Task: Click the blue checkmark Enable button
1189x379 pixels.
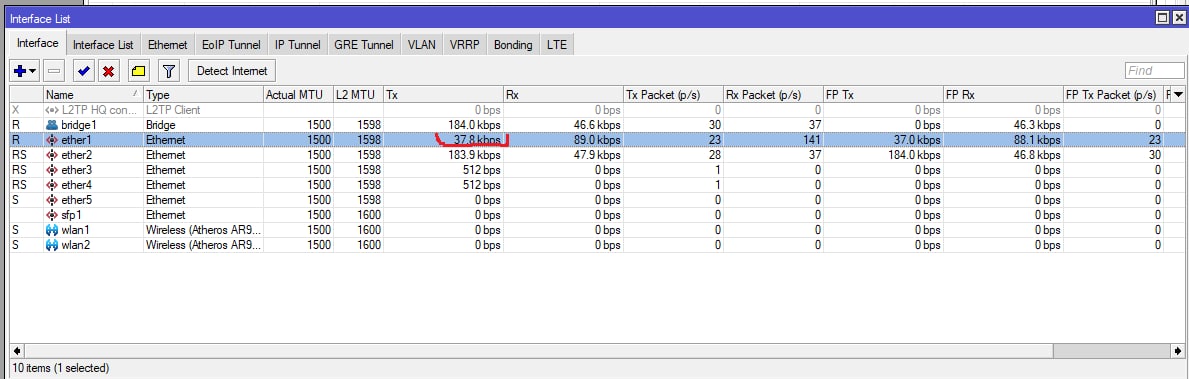Action: 83,70
